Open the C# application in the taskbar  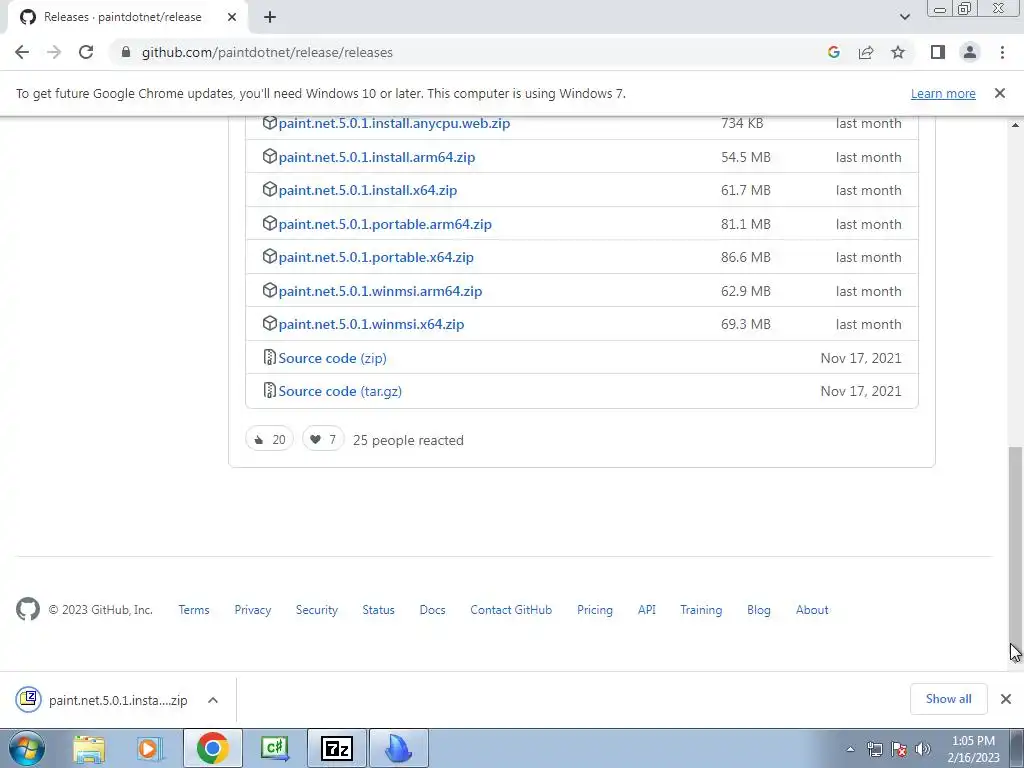tap(274, 748)
